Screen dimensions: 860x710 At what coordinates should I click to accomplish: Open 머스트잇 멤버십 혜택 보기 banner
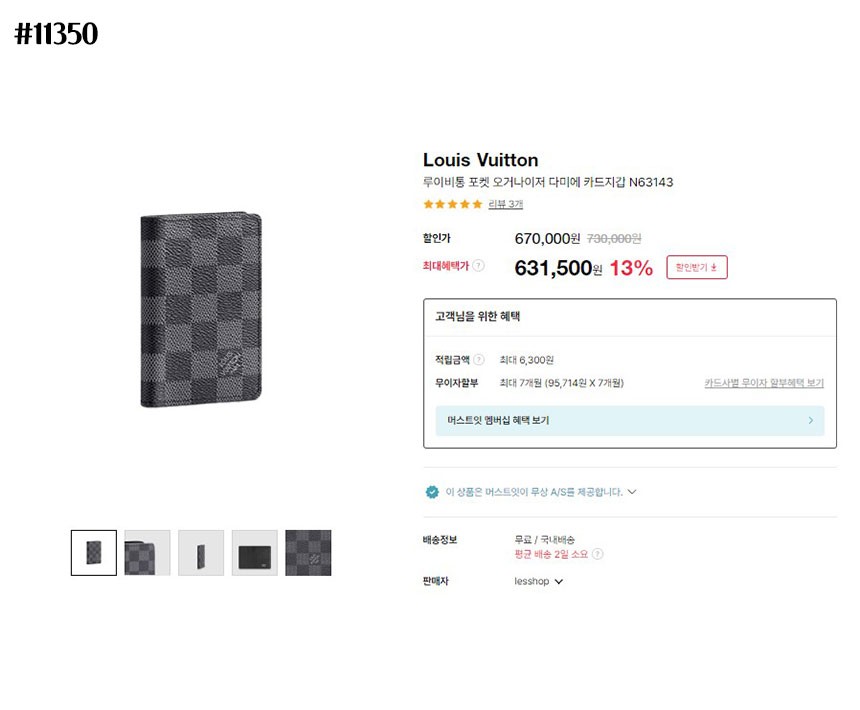[630, 421]
